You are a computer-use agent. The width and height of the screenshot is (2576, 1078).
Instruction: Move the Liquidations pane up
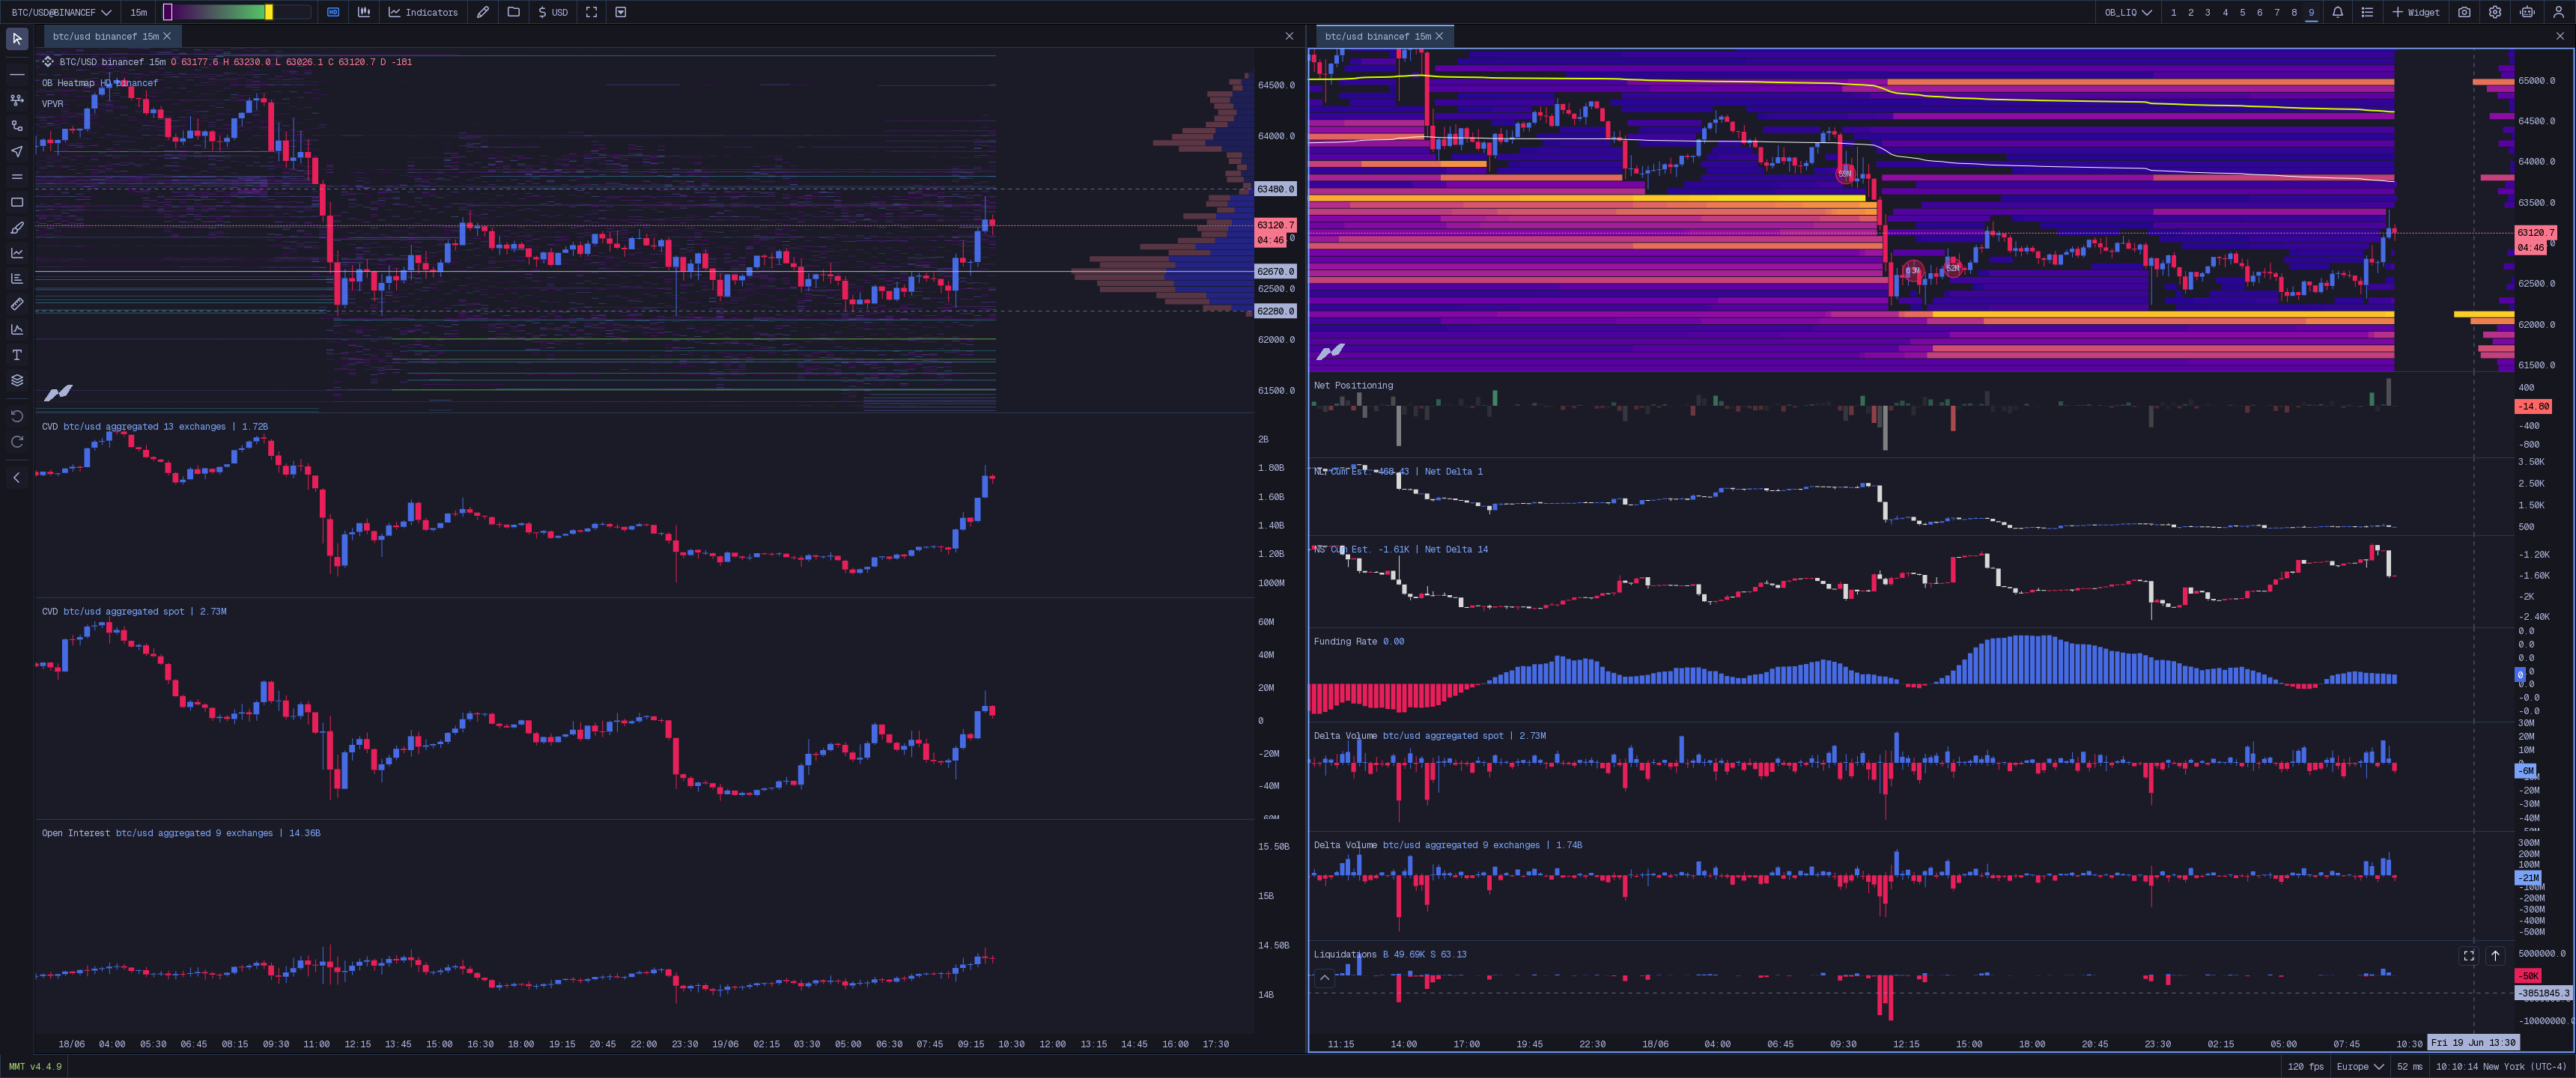click(2495, 956)
